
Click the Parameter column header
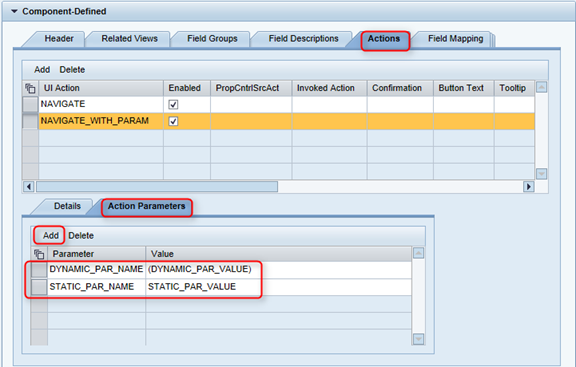pos(97,254)
